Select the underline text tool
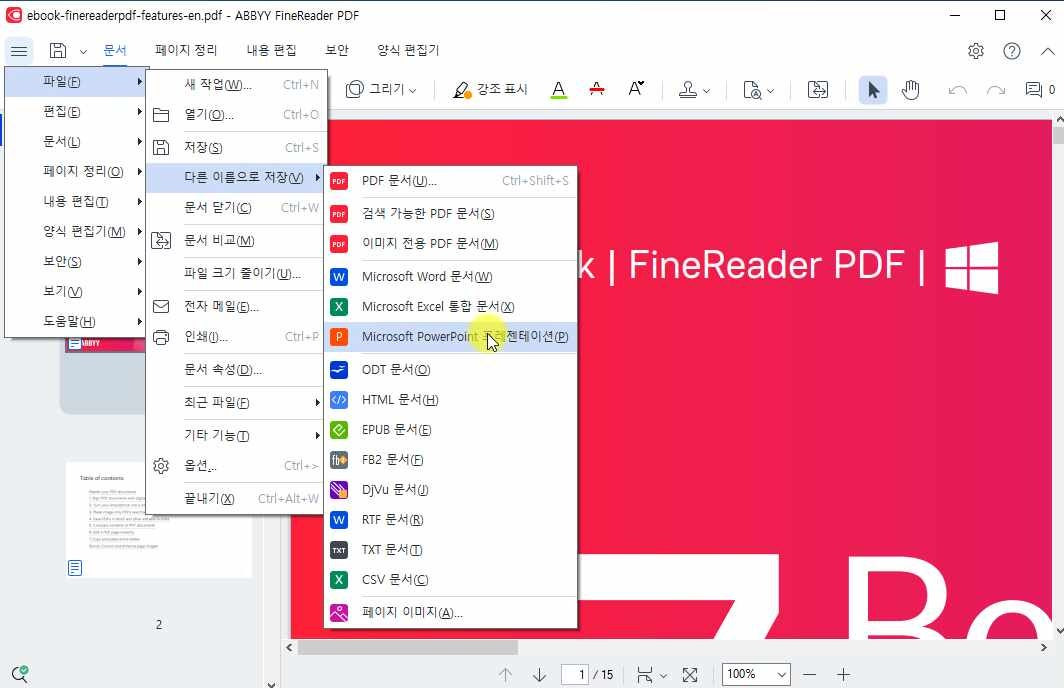The height and width of the screenshot is (688, 1064). (x=558, y=90)
